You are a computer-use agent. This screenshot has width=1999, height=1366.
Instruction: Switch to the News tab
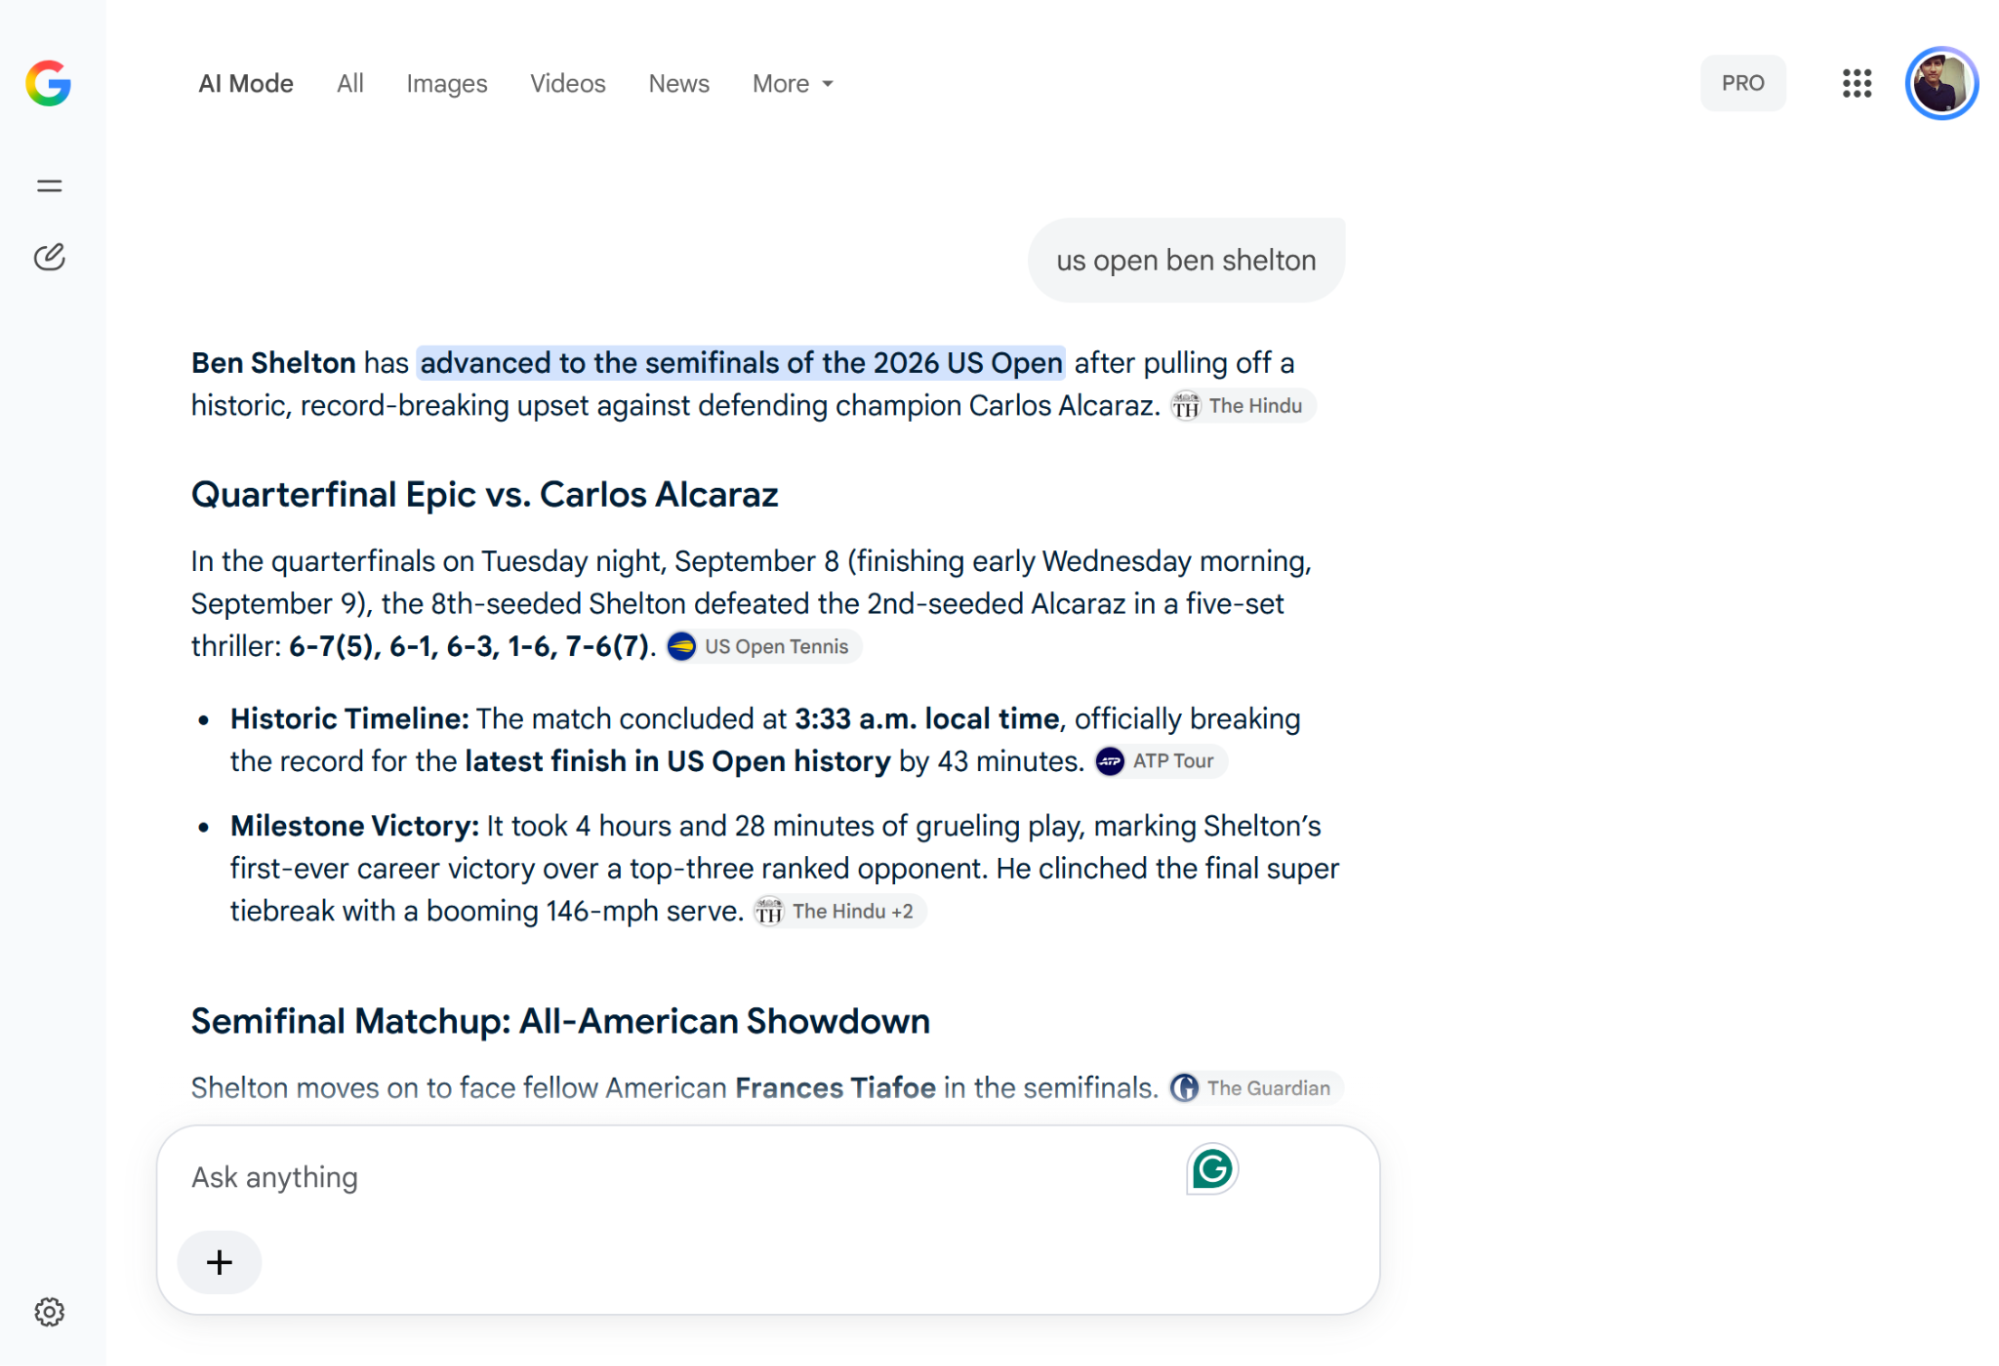coord(679,83)
